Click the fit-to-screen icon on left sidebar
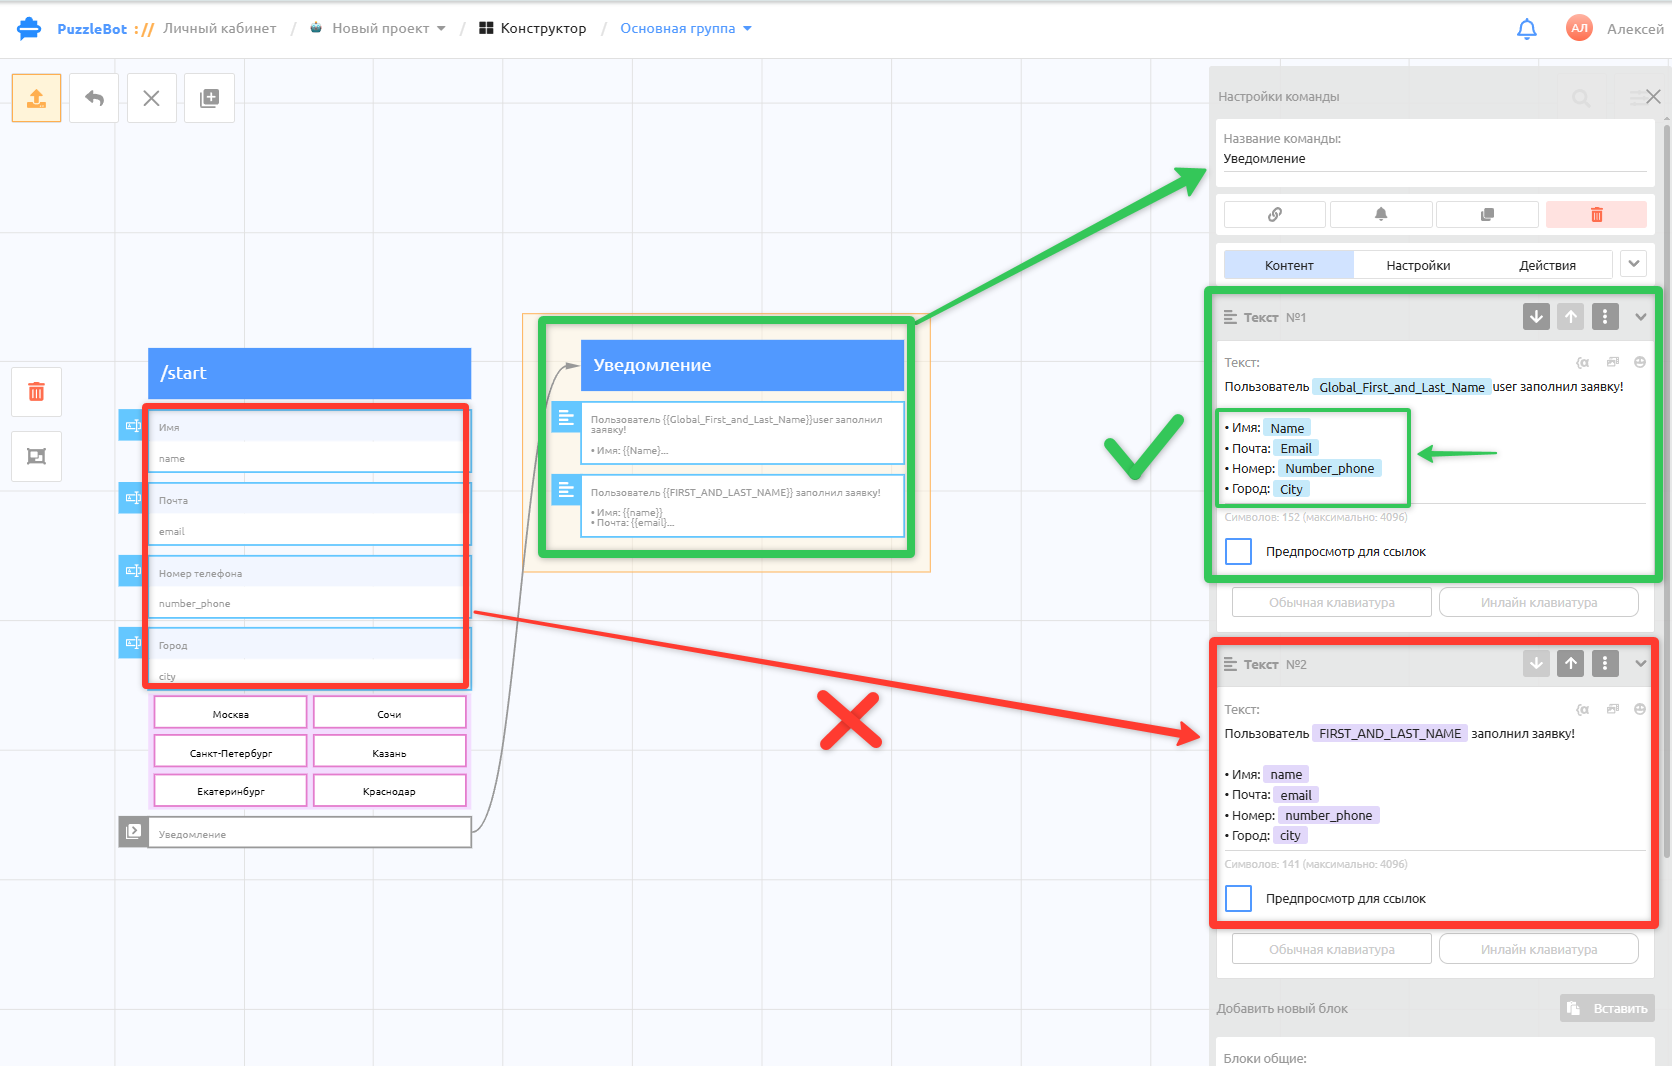This screenshot has width=1672, height=1066. click(x=37, y=456)
